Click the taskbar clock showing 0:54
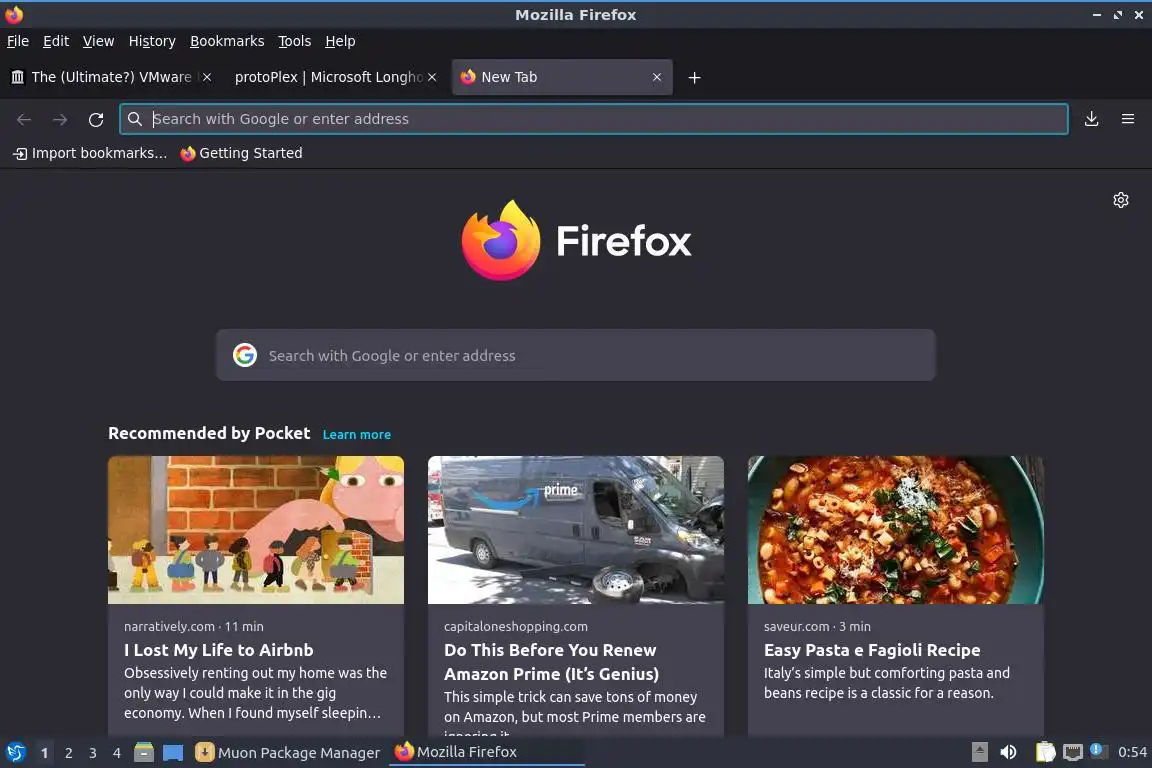This screenshot has height=768, width=1152. [x=1132, y=752]
